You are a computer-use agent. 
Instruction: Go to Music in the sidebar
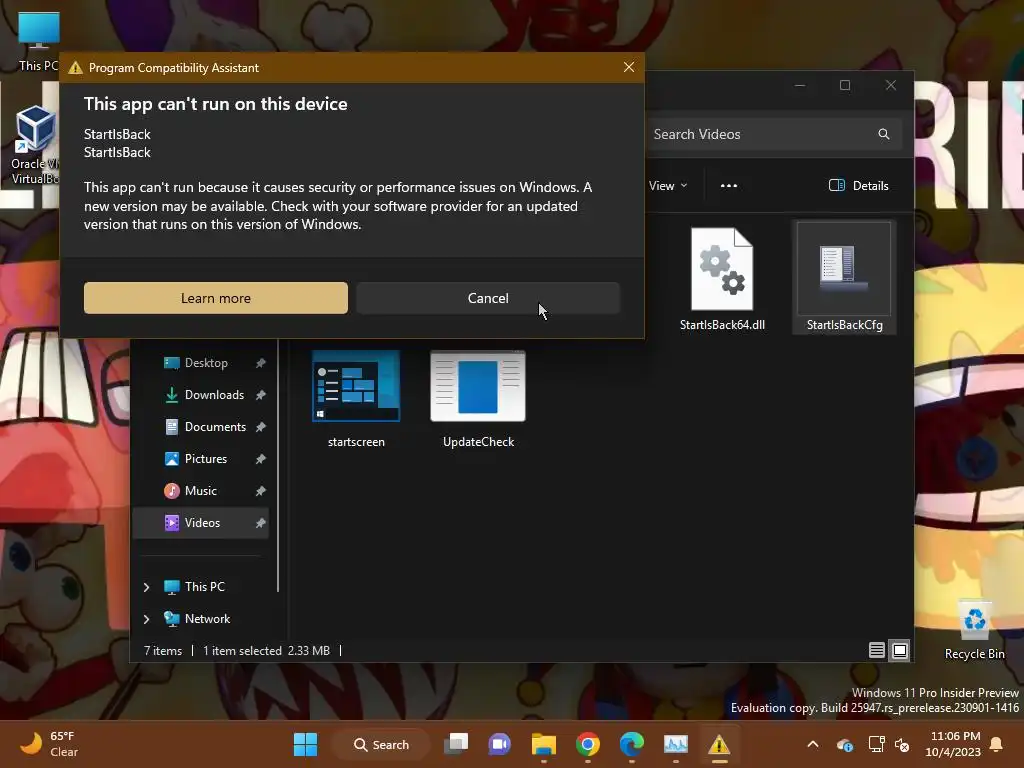click(x=200, y=490)
